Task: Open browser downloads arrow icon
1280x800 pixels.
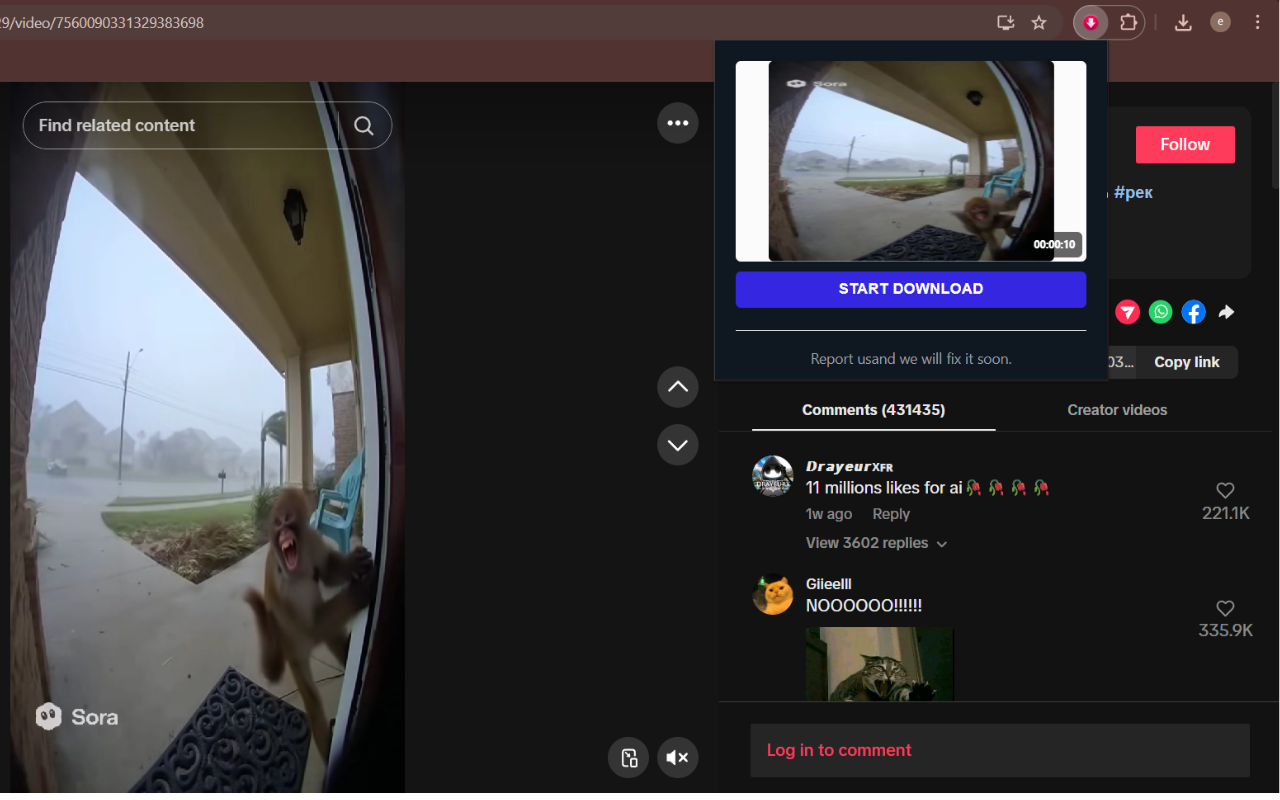Action: (1183, 22)
